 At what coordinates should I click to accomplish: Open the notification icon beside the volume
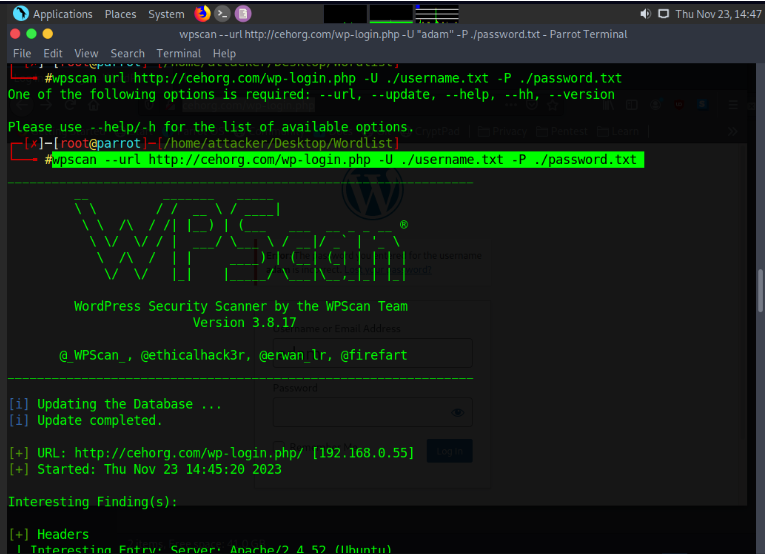[x=663, y=14]
